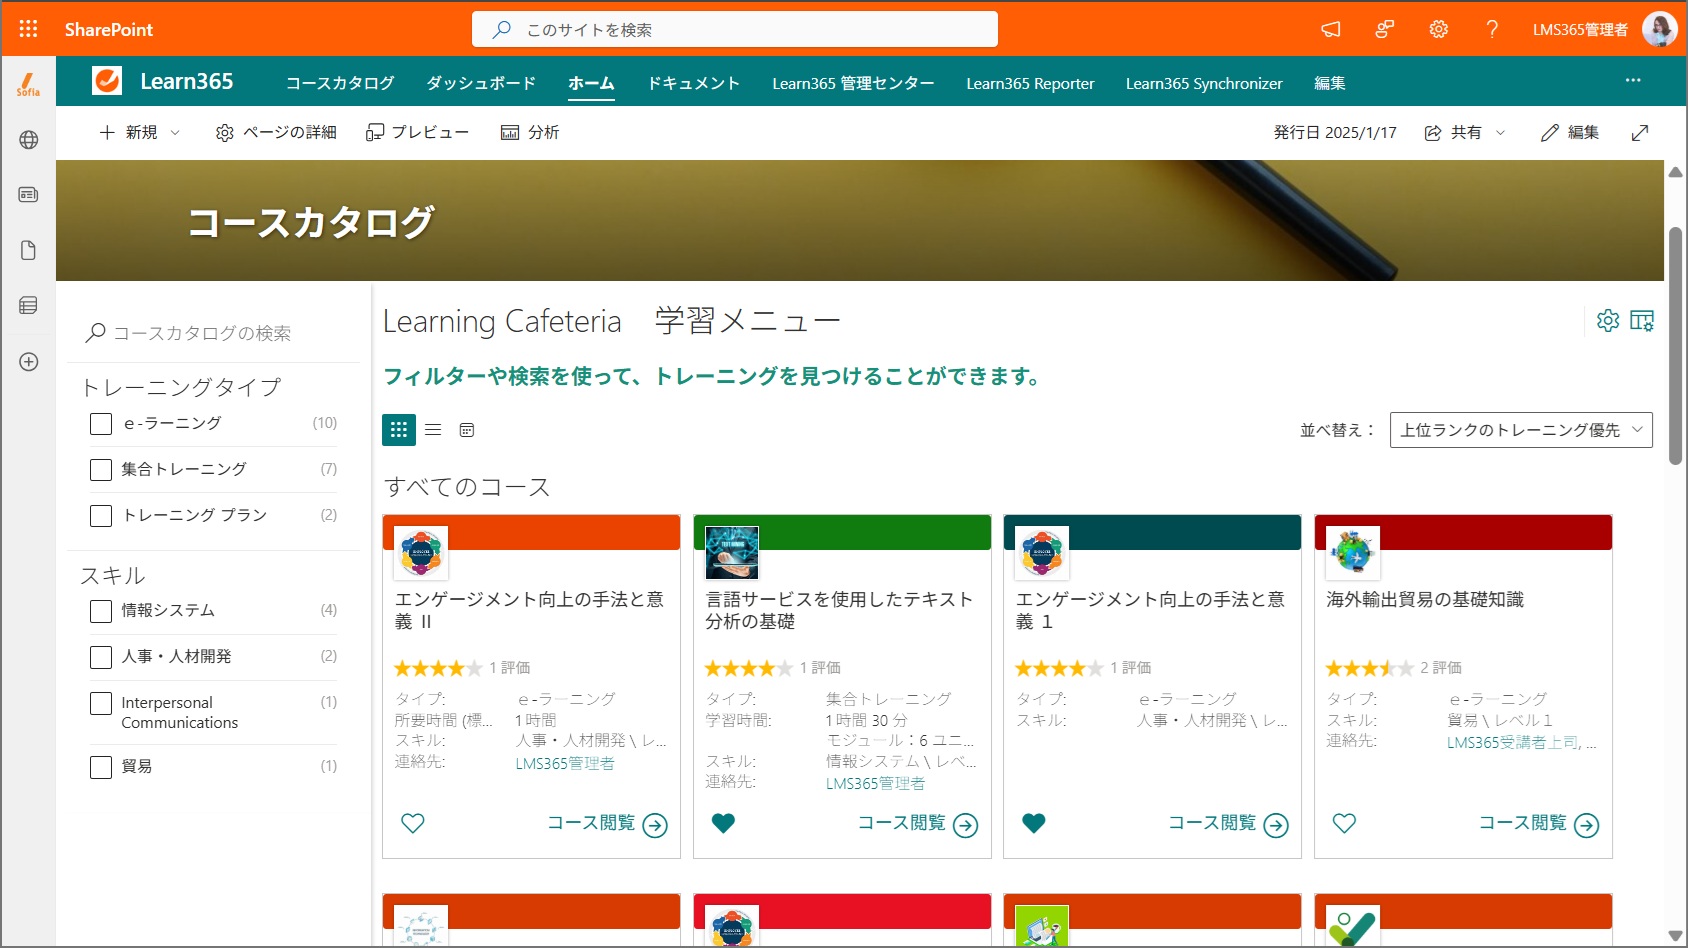Image resolution: width=1688 pixels, height=948 pixels.
Task: Favorite the 海外輸出貿易の基礎知識 course heart
Action: point(1345,823)
